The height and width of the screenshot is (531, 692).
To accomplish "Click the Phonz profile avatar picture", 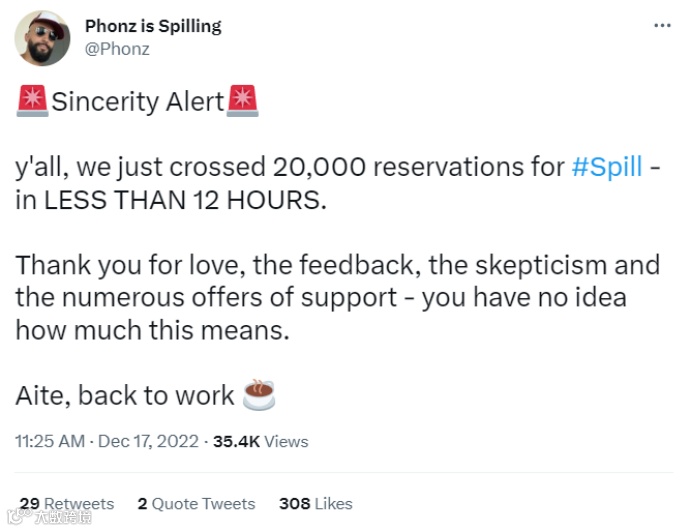I will 42,39.
